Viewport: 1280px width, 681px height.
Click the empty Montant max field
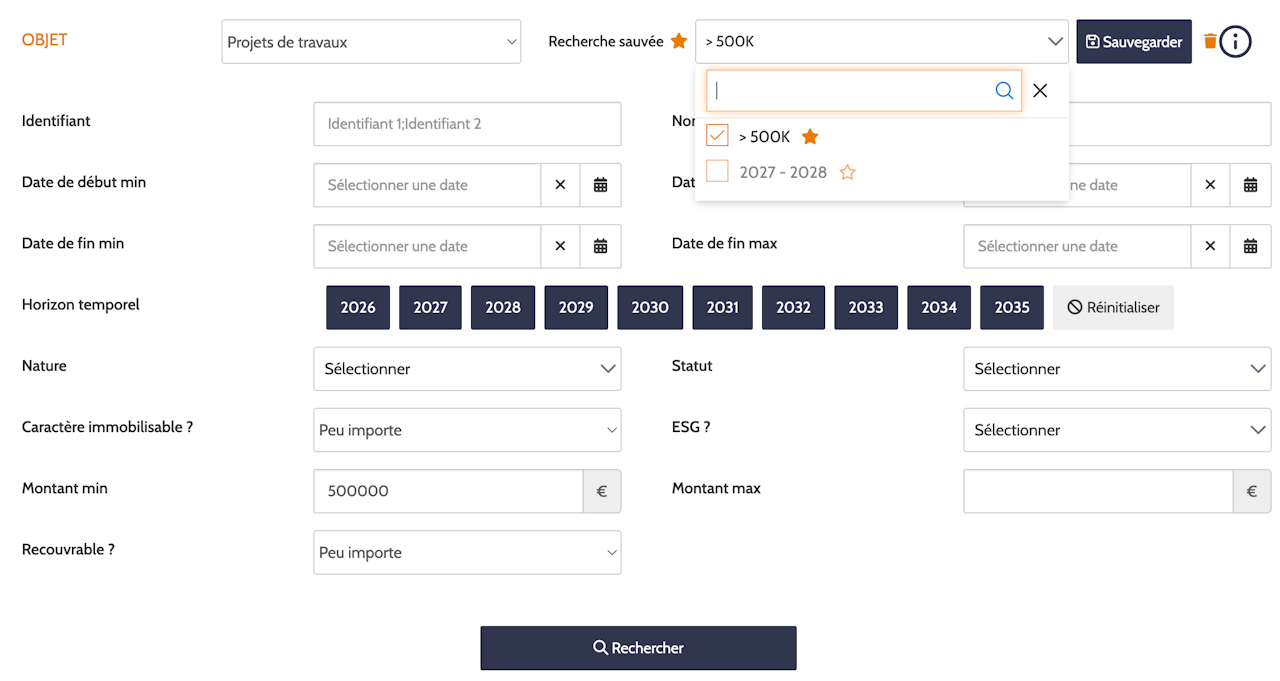[x=1099, y=491]
